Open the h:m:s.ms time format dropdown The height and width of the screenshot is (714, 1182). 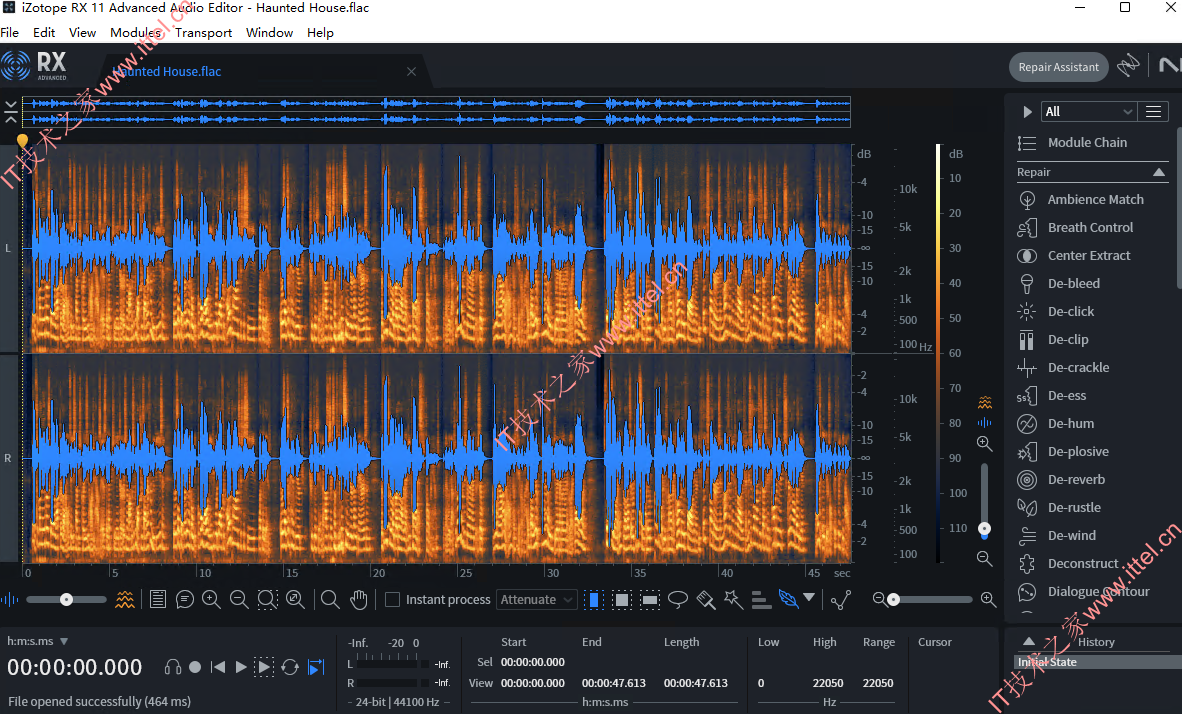coord(38,642)
